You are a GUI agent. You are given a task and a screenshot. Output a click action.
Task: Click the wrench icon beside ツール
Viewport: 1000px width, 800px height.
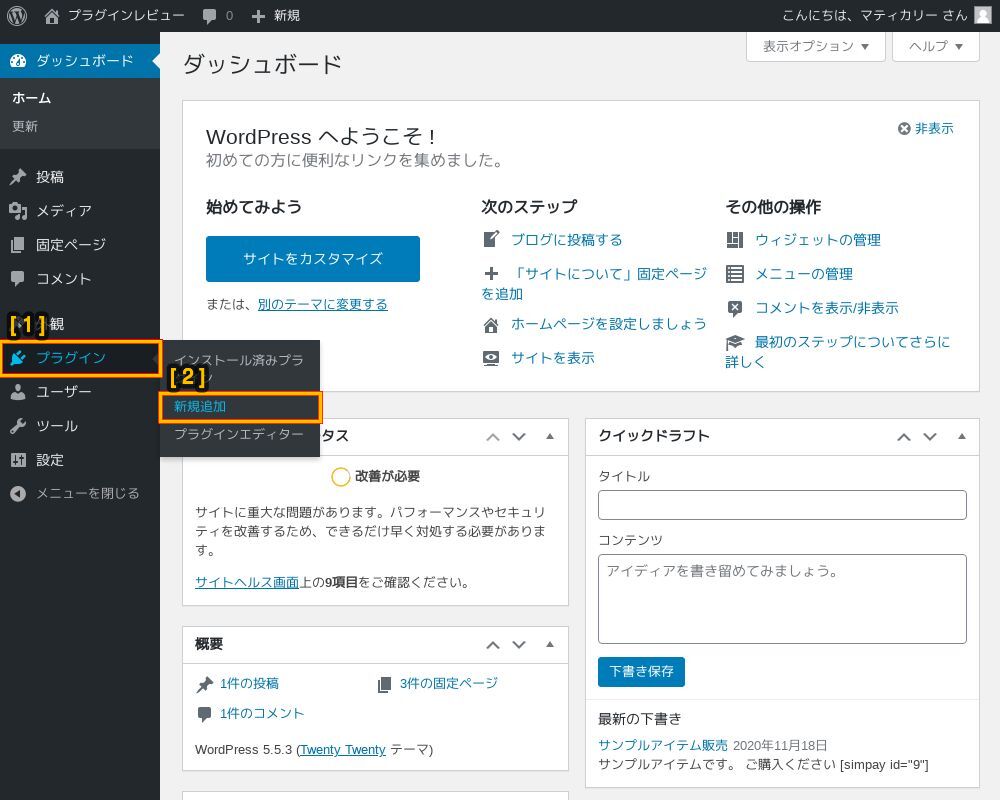(x=18, y=426)
